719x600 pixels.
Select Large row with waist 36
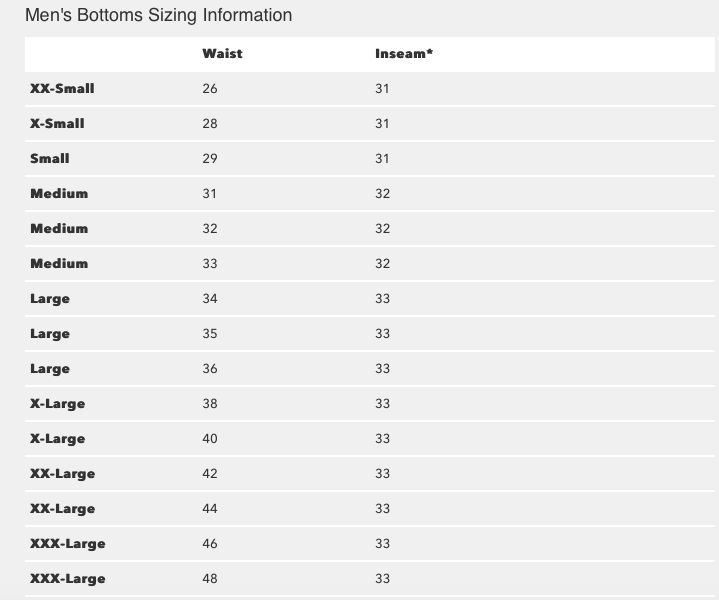pos(370,369)
